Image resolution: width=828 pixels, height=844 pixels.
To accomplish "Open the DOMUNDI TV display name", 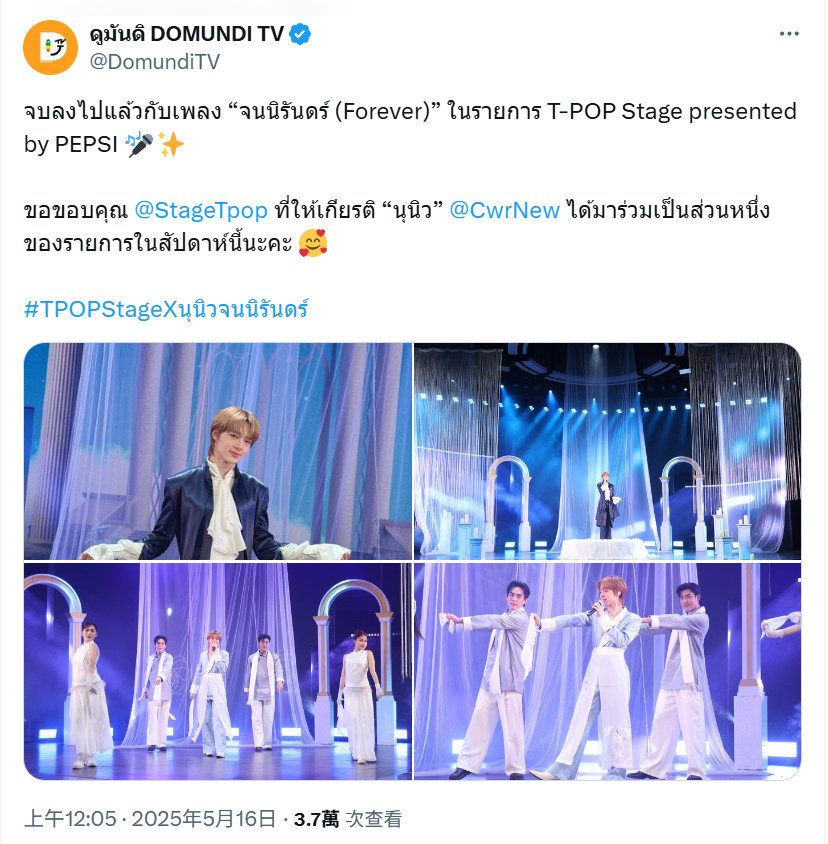I will tap(186, 34).
